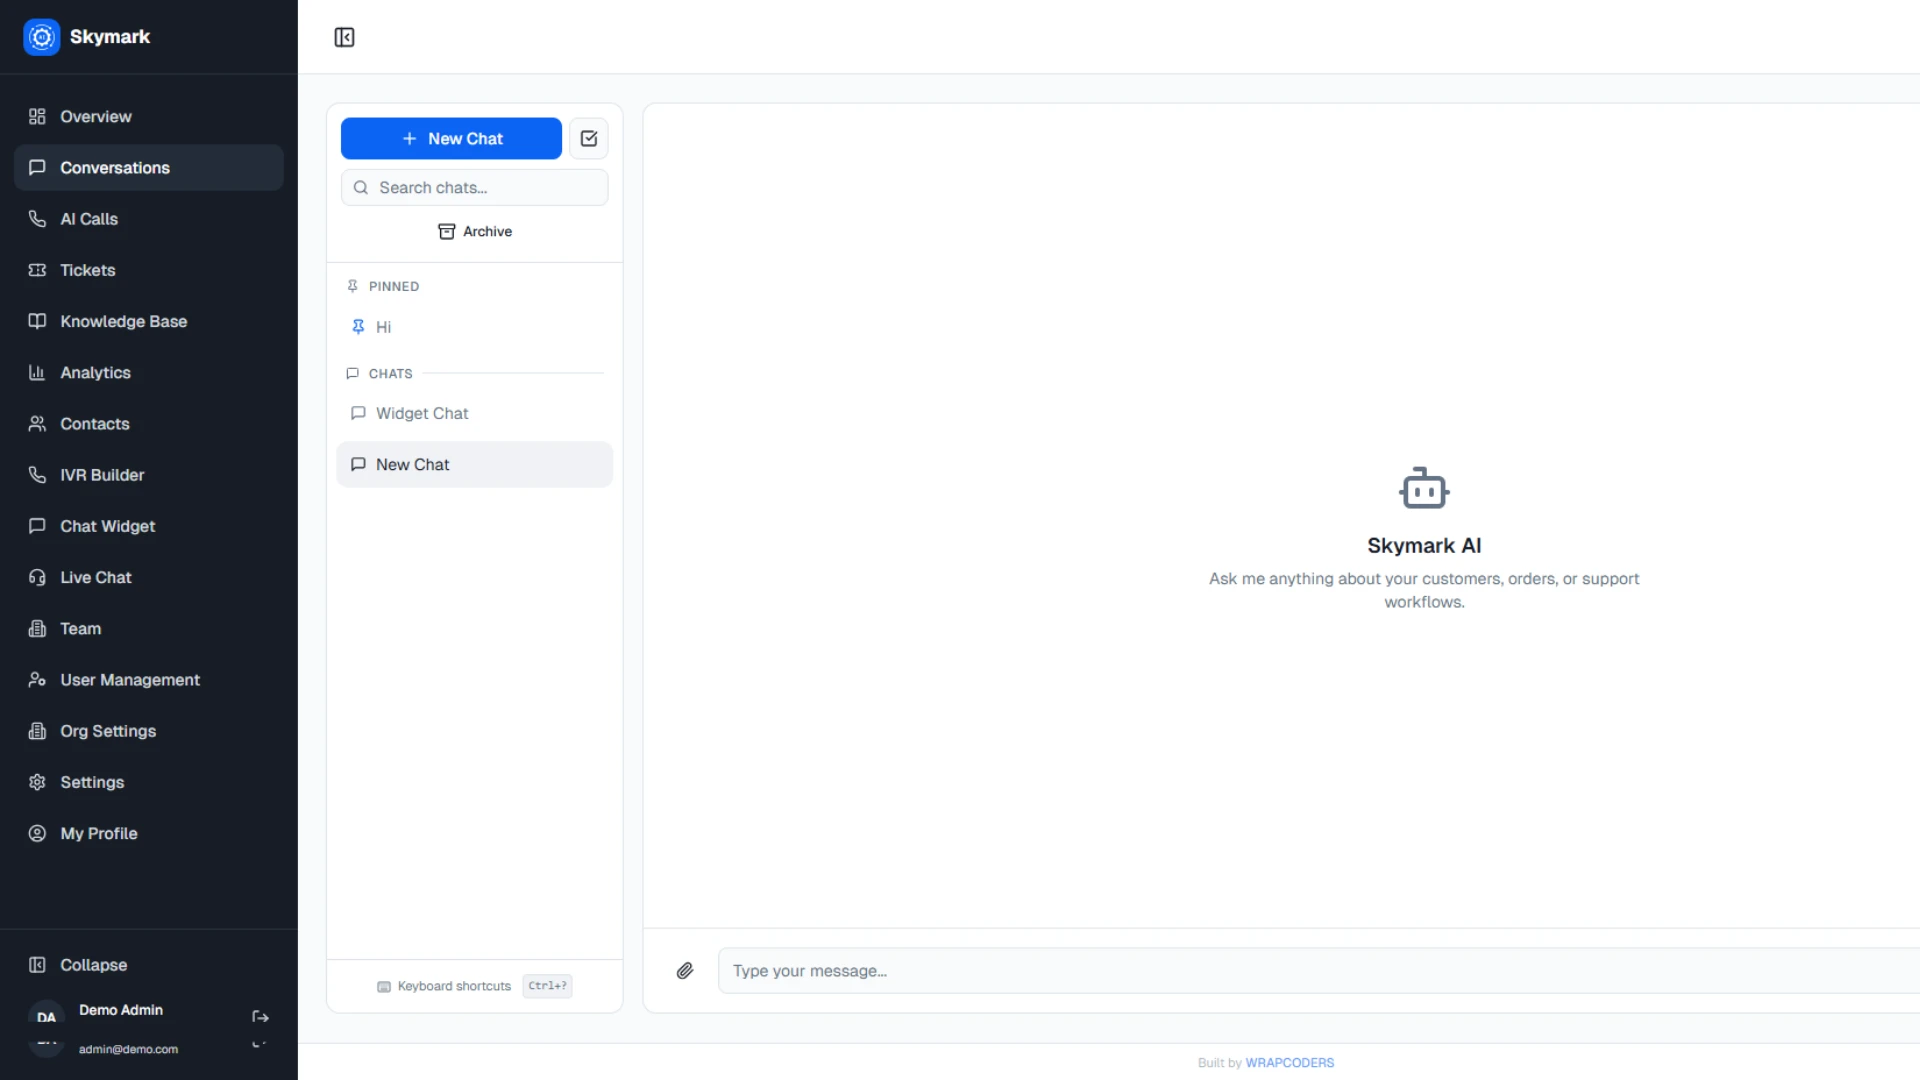Select the New Chat conversation row

(x=474, y=464)
